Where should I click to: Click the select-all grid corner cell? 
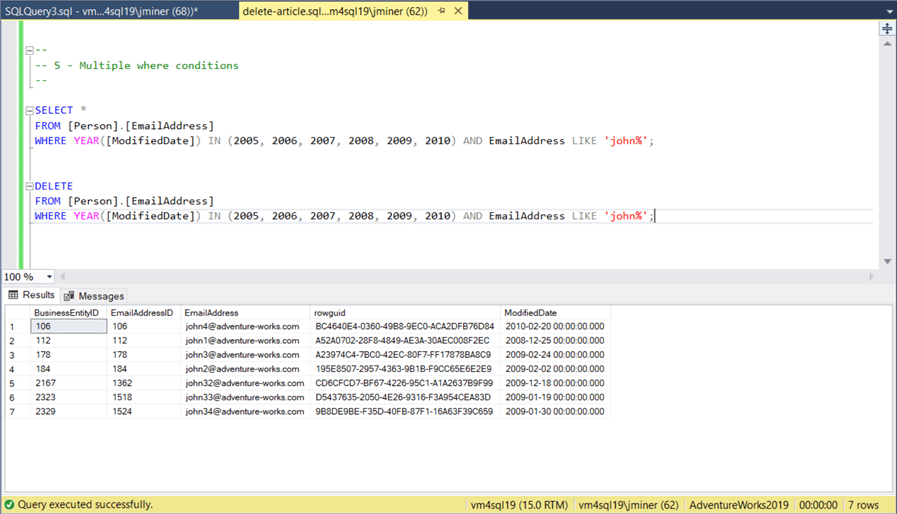coord(17,313)
